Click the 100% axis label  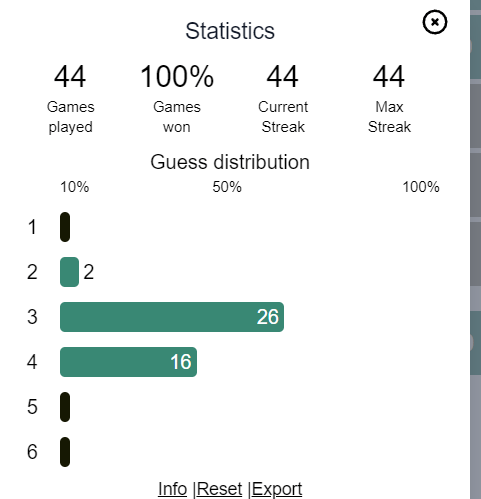click(x=421, y=187)
